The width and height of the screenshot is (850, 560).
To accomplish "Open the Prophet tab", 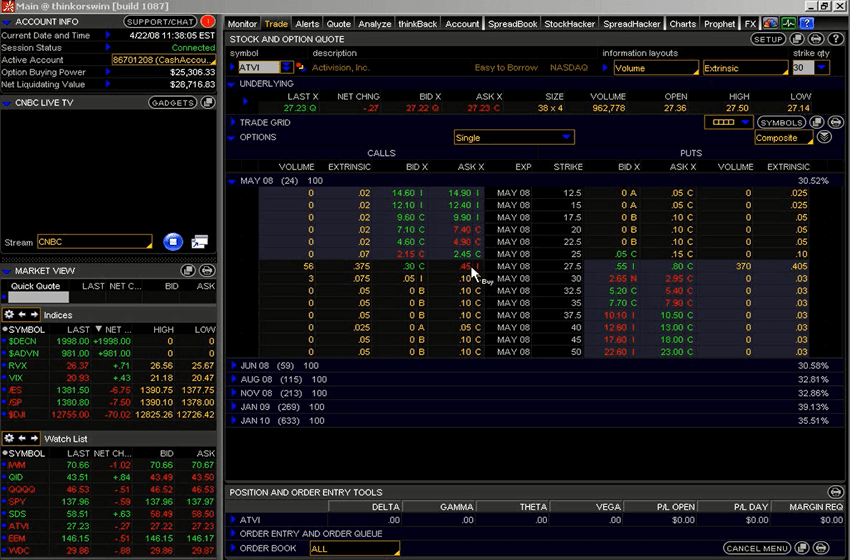I will point(719,24).
